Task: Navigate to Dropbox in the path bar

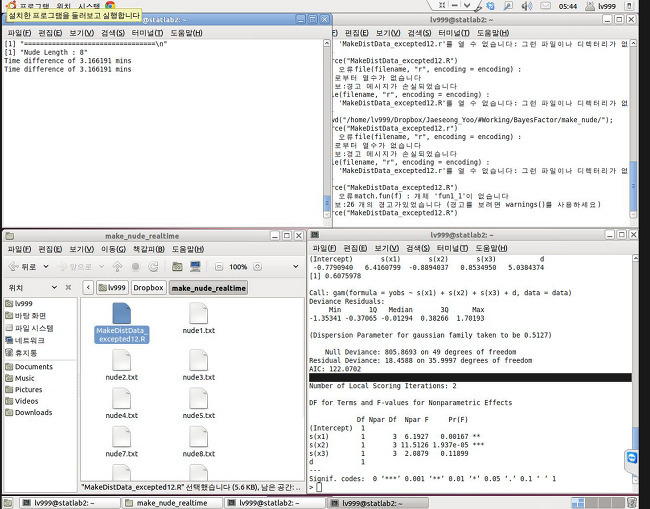Action: coord(148,288)
